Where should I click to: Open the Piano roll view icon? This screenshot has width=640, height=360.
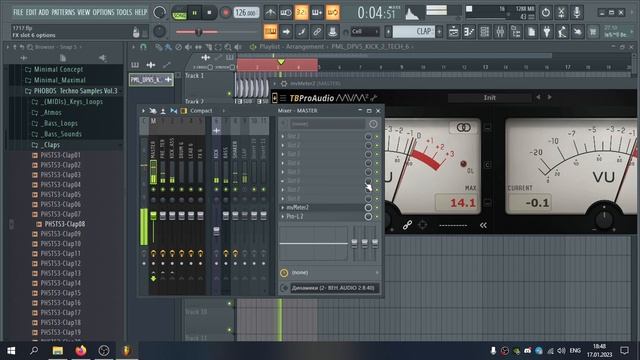pyautogui.click(x=469, y=31)
